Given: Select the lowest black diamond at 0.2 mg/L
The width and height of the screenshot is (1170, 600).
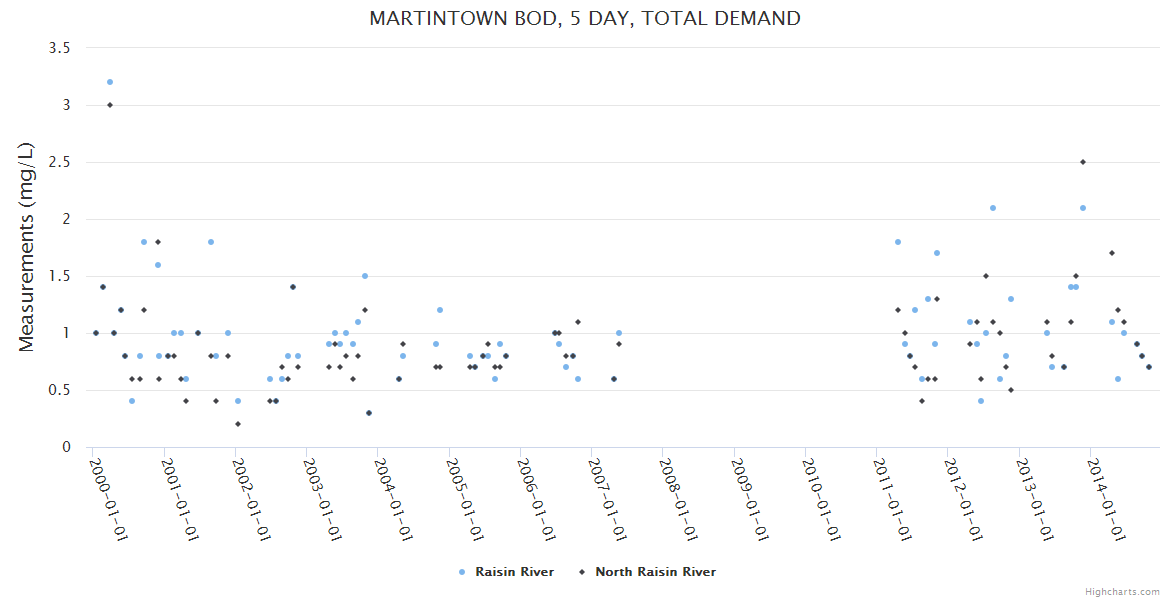Looking at the screenshot, I should pyautogui.click(x=238, y=424).
